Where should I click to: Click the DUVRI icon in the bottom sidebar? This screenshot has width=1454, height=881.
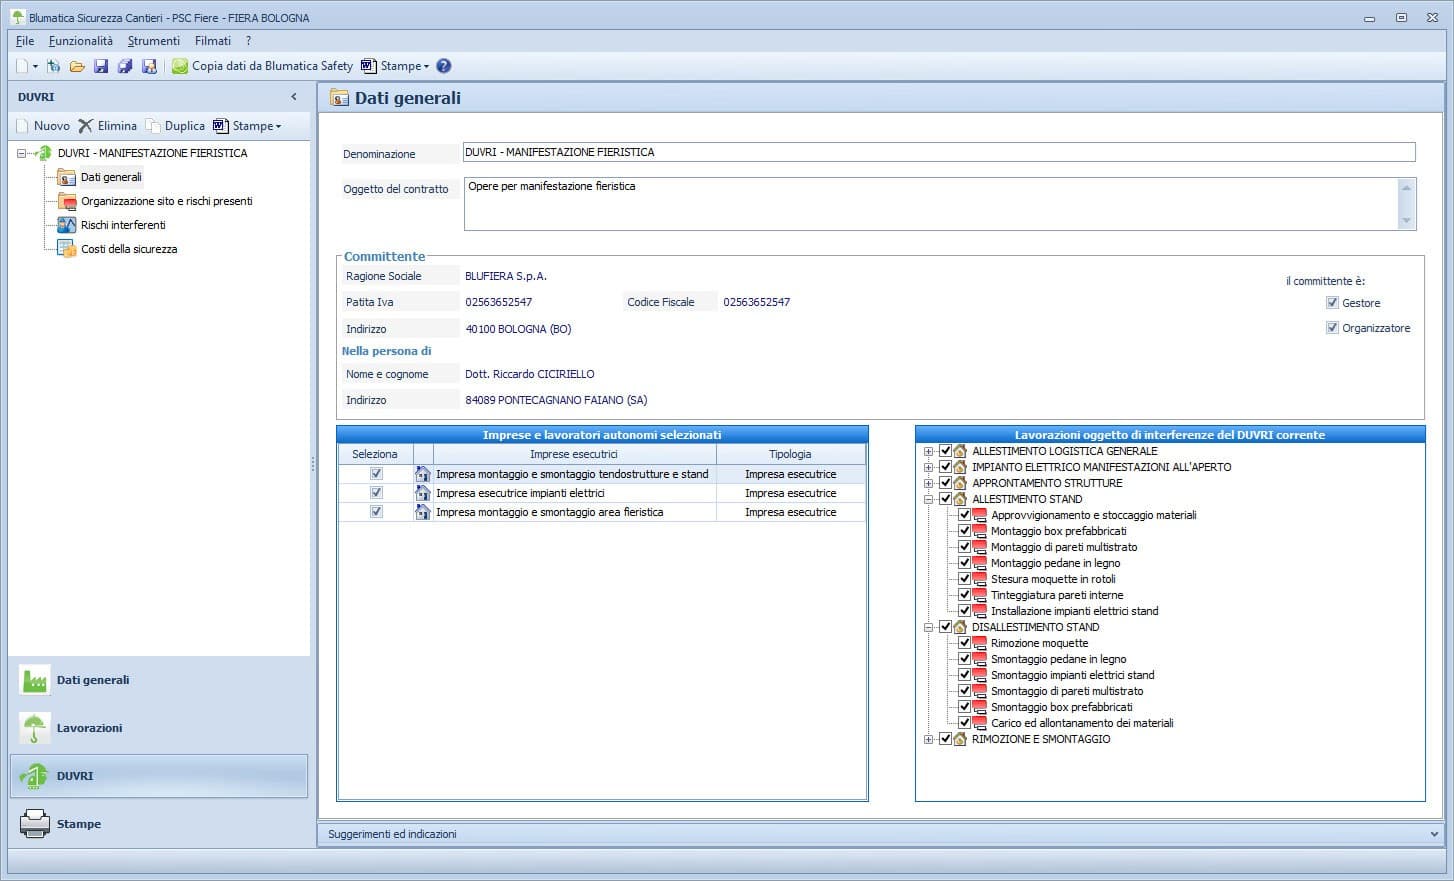[34, 776]
